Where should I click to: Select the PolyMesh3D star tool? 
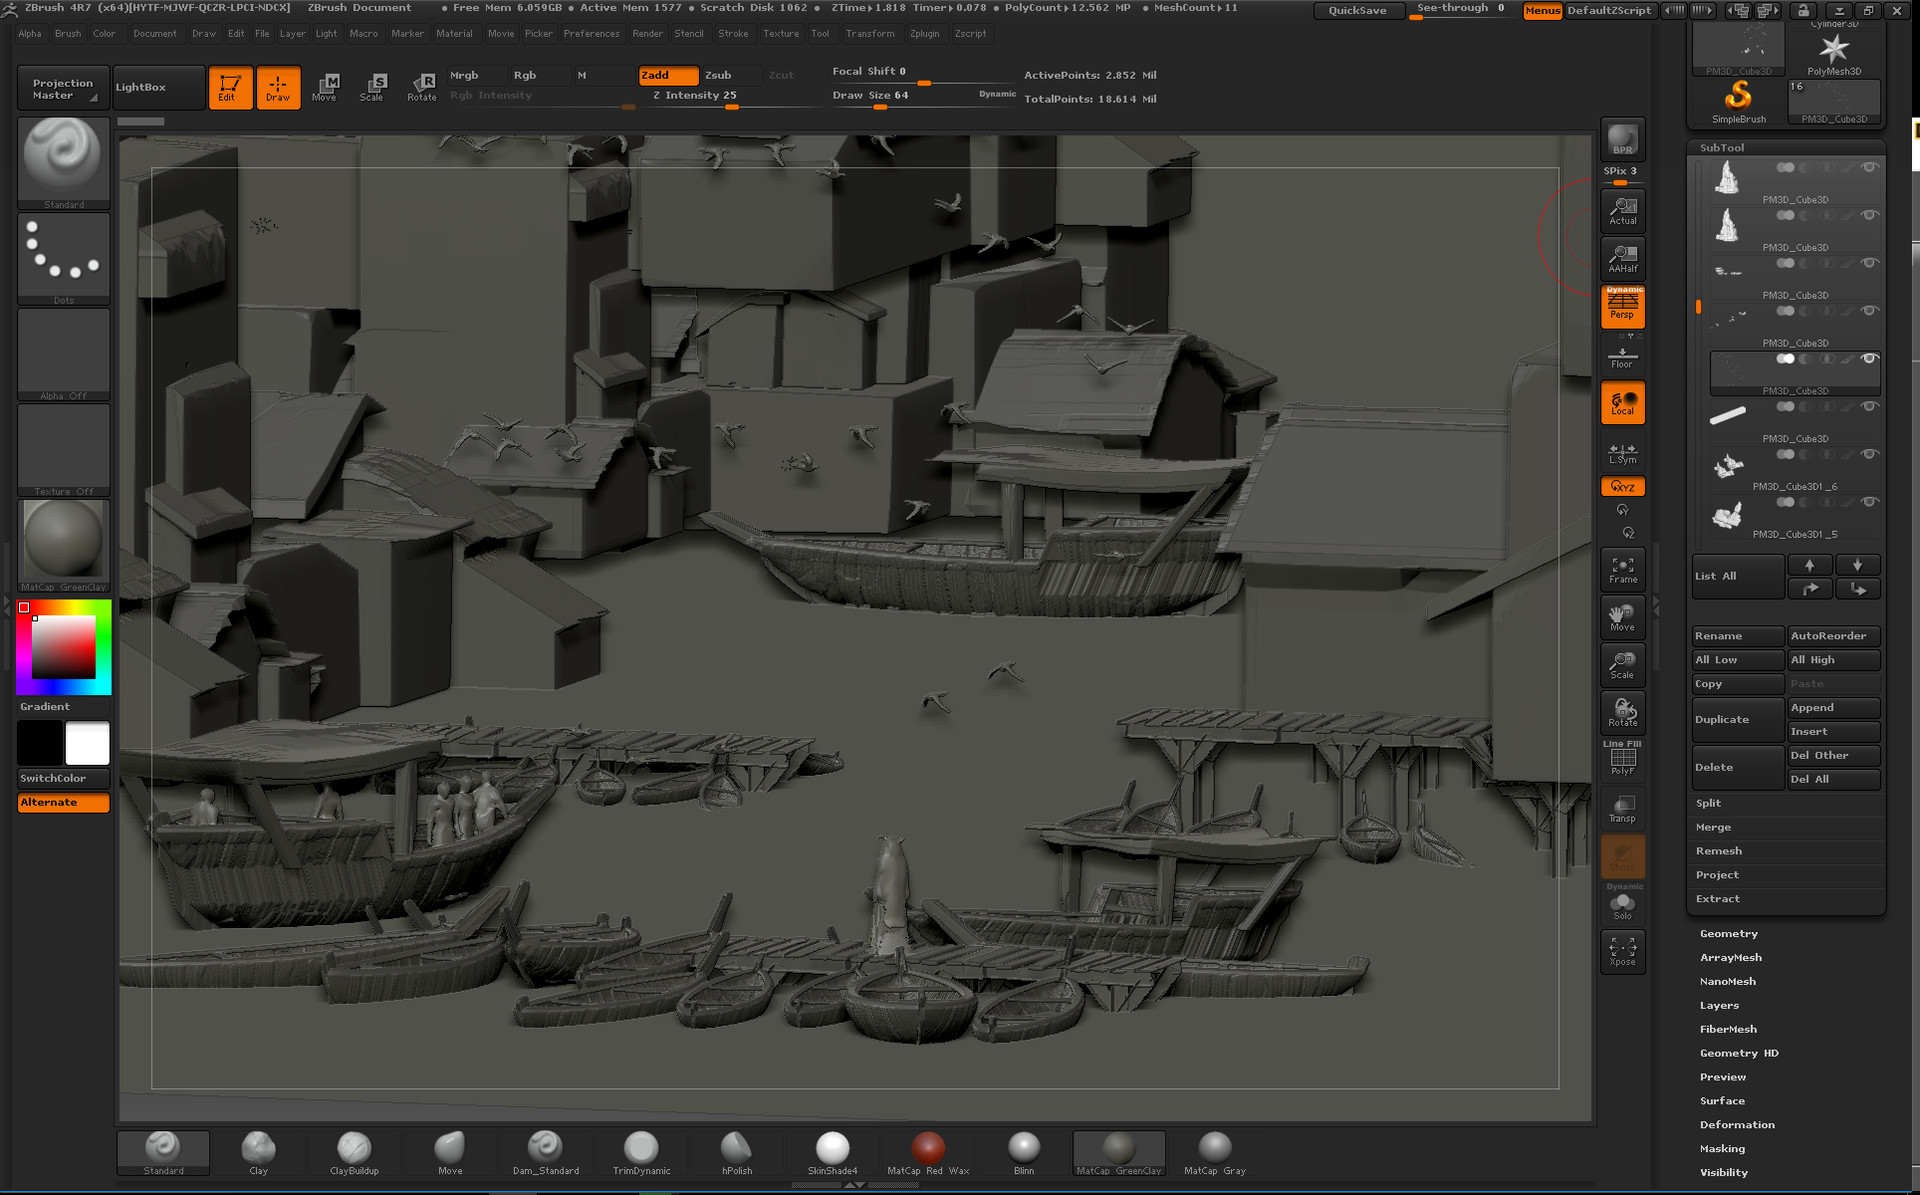tap(1834, 52)
